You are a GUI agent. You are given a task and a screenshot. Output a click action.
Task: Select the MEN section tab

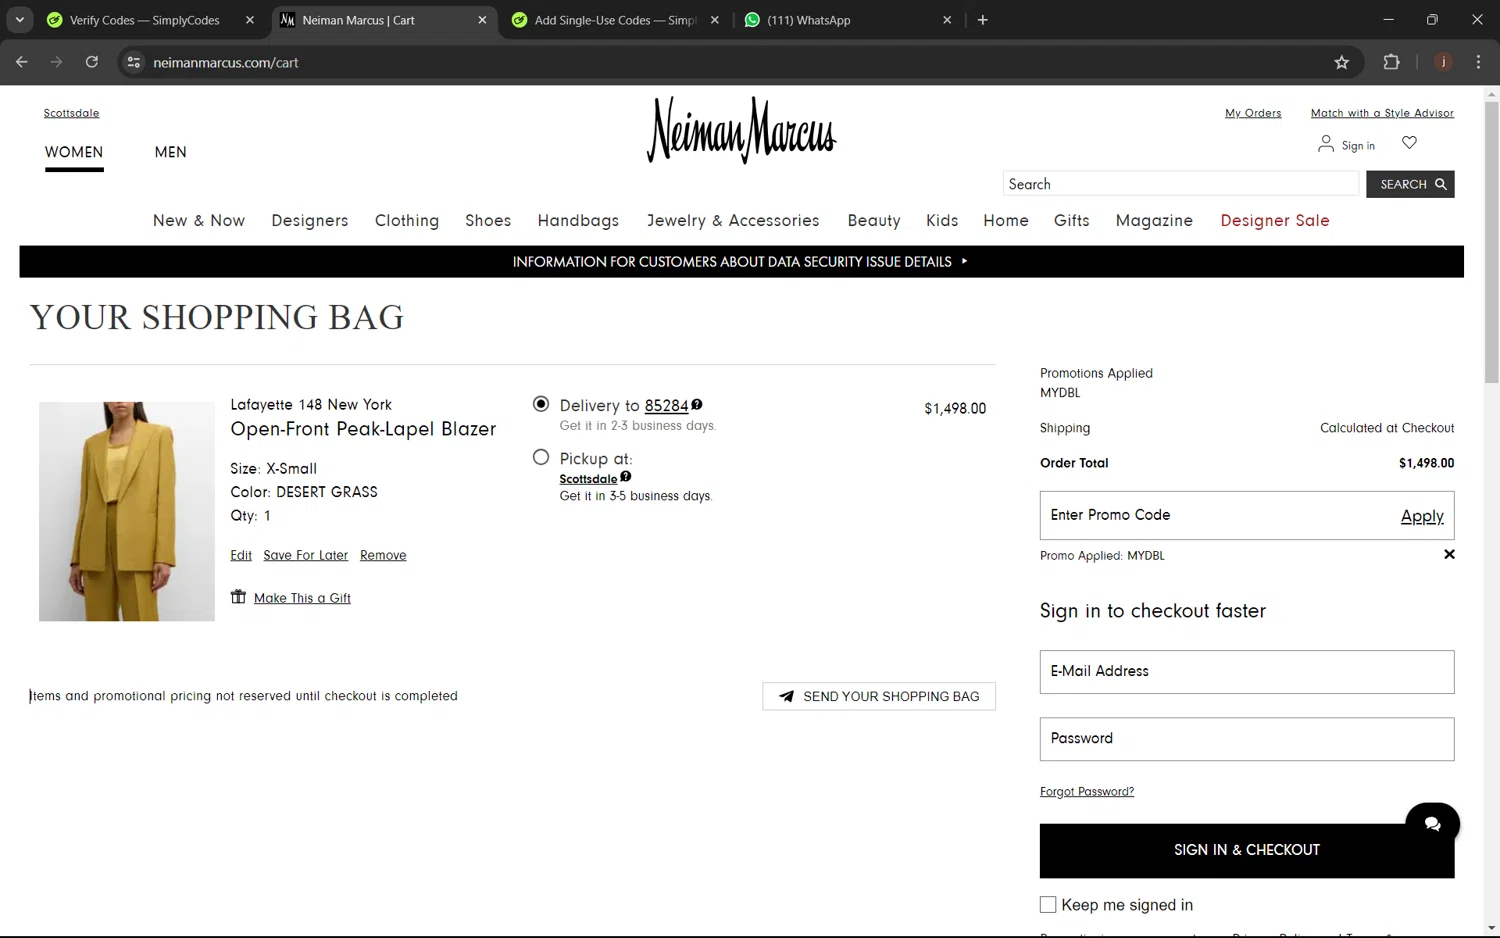pyautogui.click(x=170, y=152)
